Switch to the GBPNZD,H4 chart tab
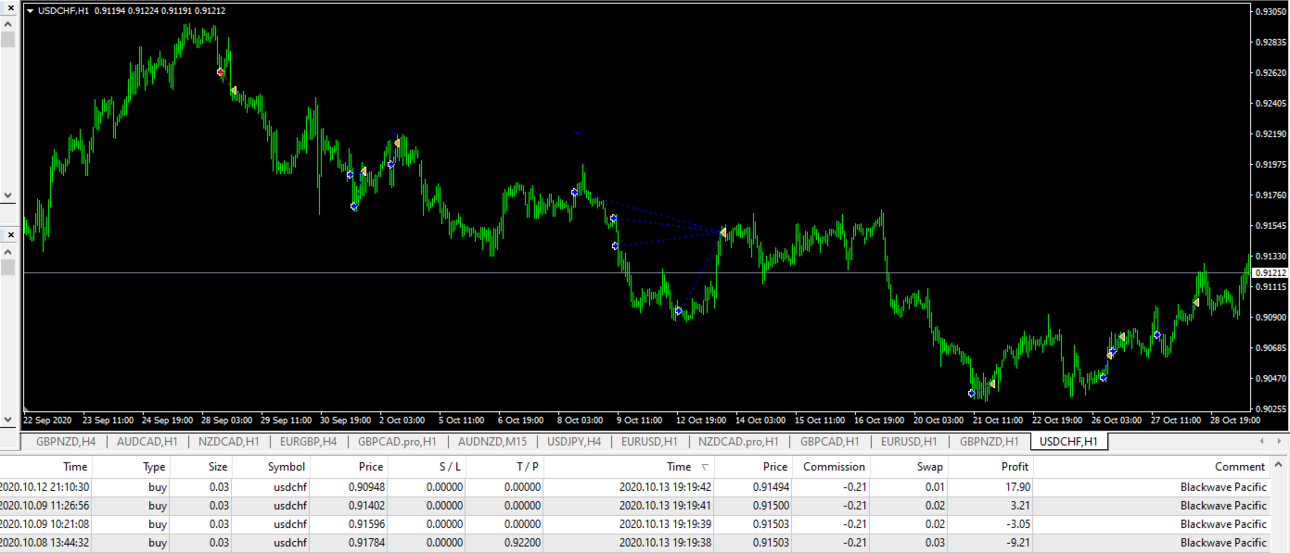Screen dimensions: 1290x553 pos(66,441)
